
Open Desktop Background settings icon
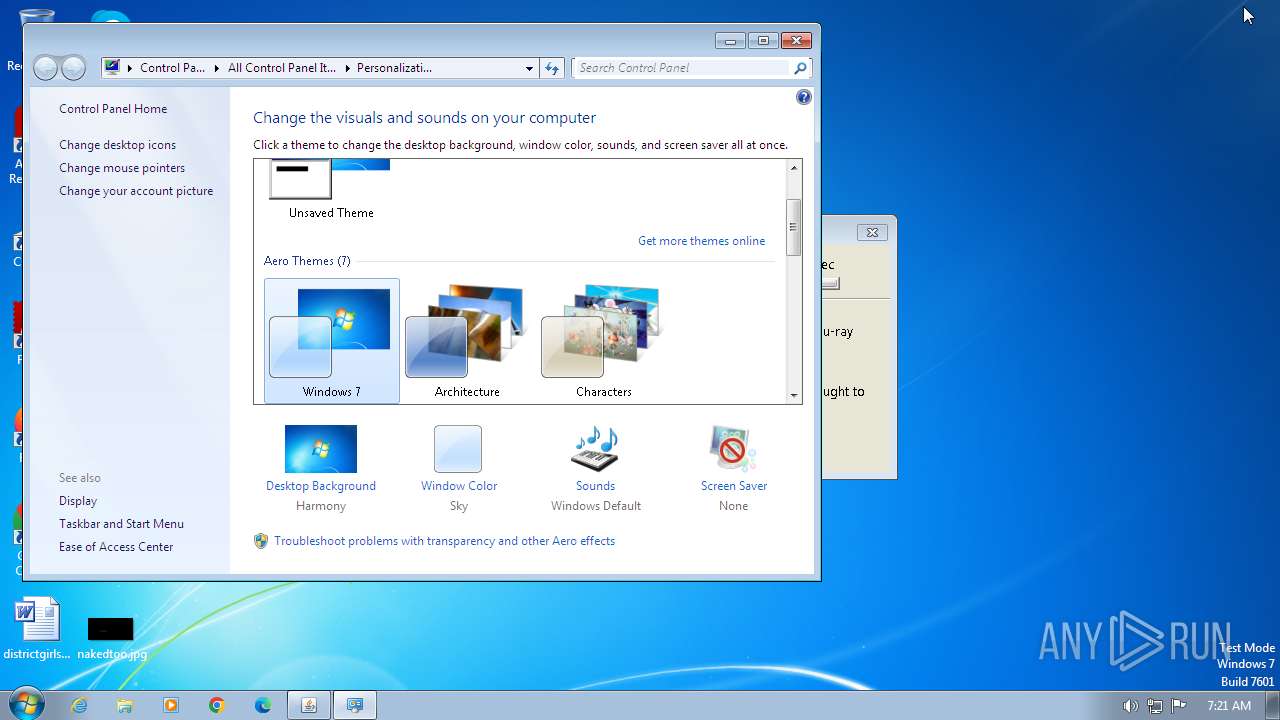(321, 449)
